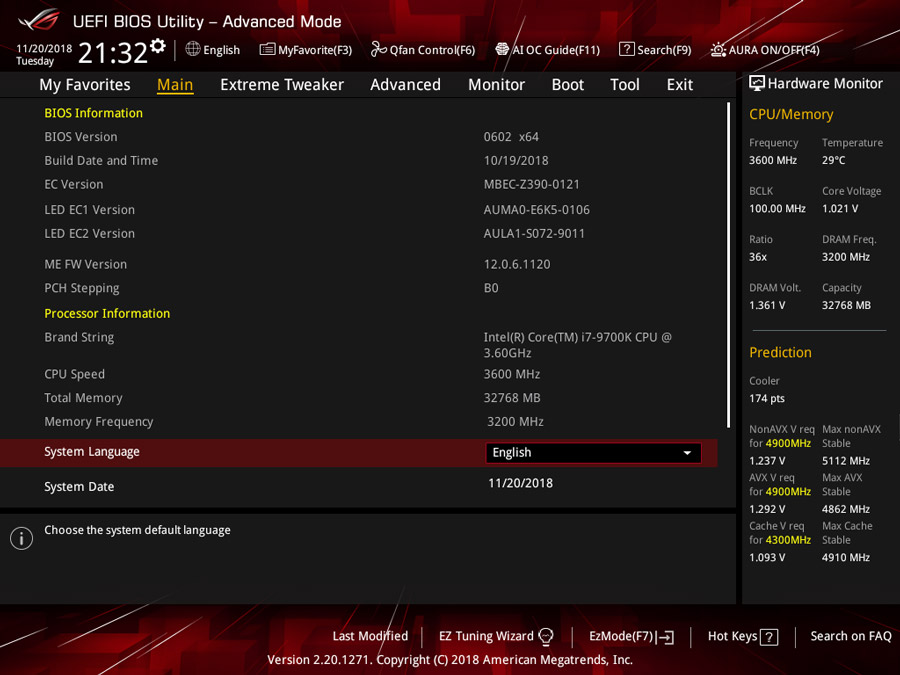The height and width of the screenshot is (675, 900).
Task: Click the MyFavorite list icon
Action: click(x=267, y=49)
